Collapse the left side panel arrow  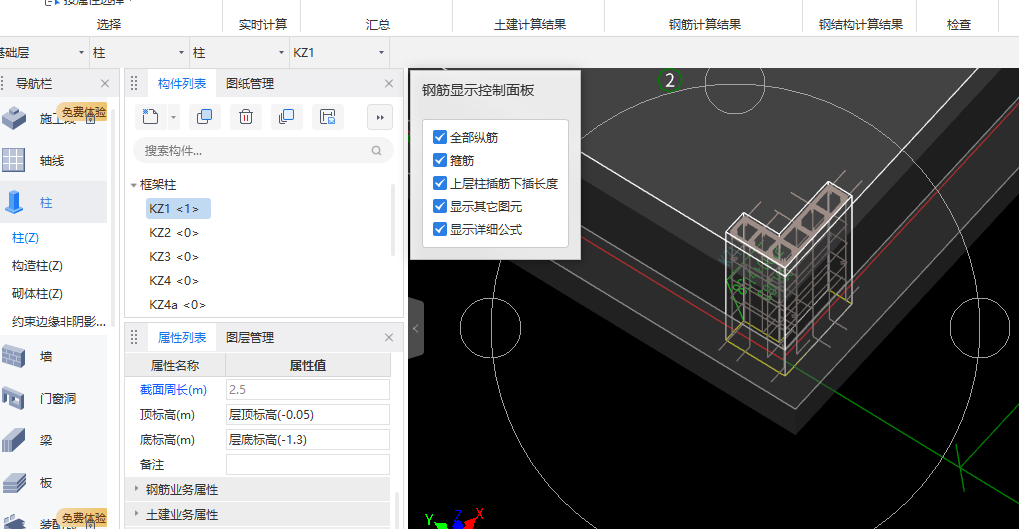tap(416, 329)
